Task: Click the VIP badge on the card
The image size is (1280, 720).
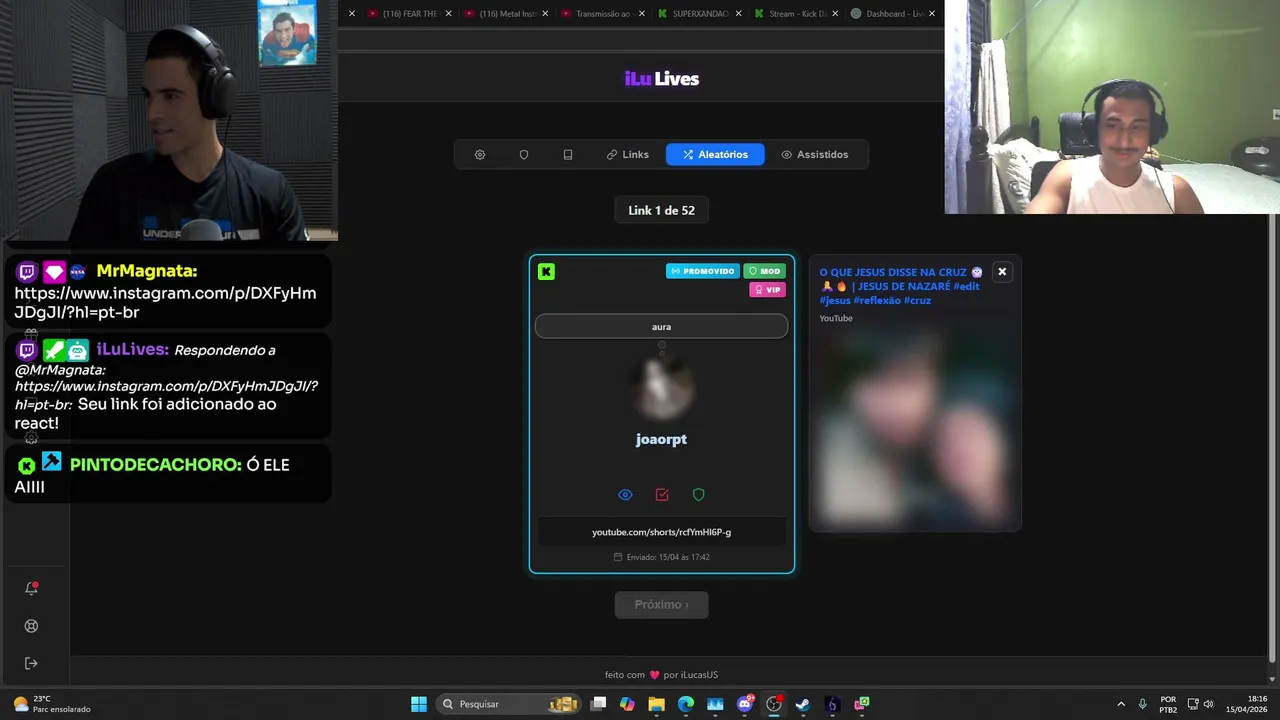Action: pyautogui.click(x=768, y=290)
